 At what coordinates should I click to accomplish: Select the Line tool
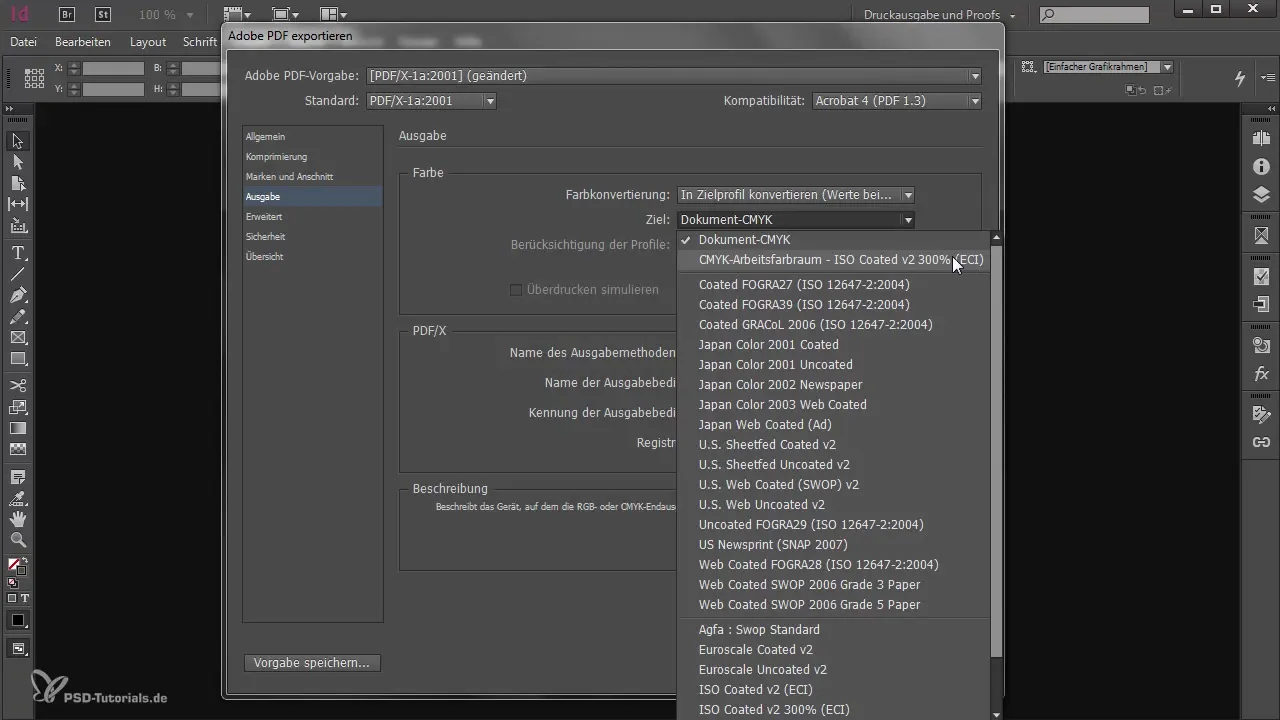click(18, 273)
